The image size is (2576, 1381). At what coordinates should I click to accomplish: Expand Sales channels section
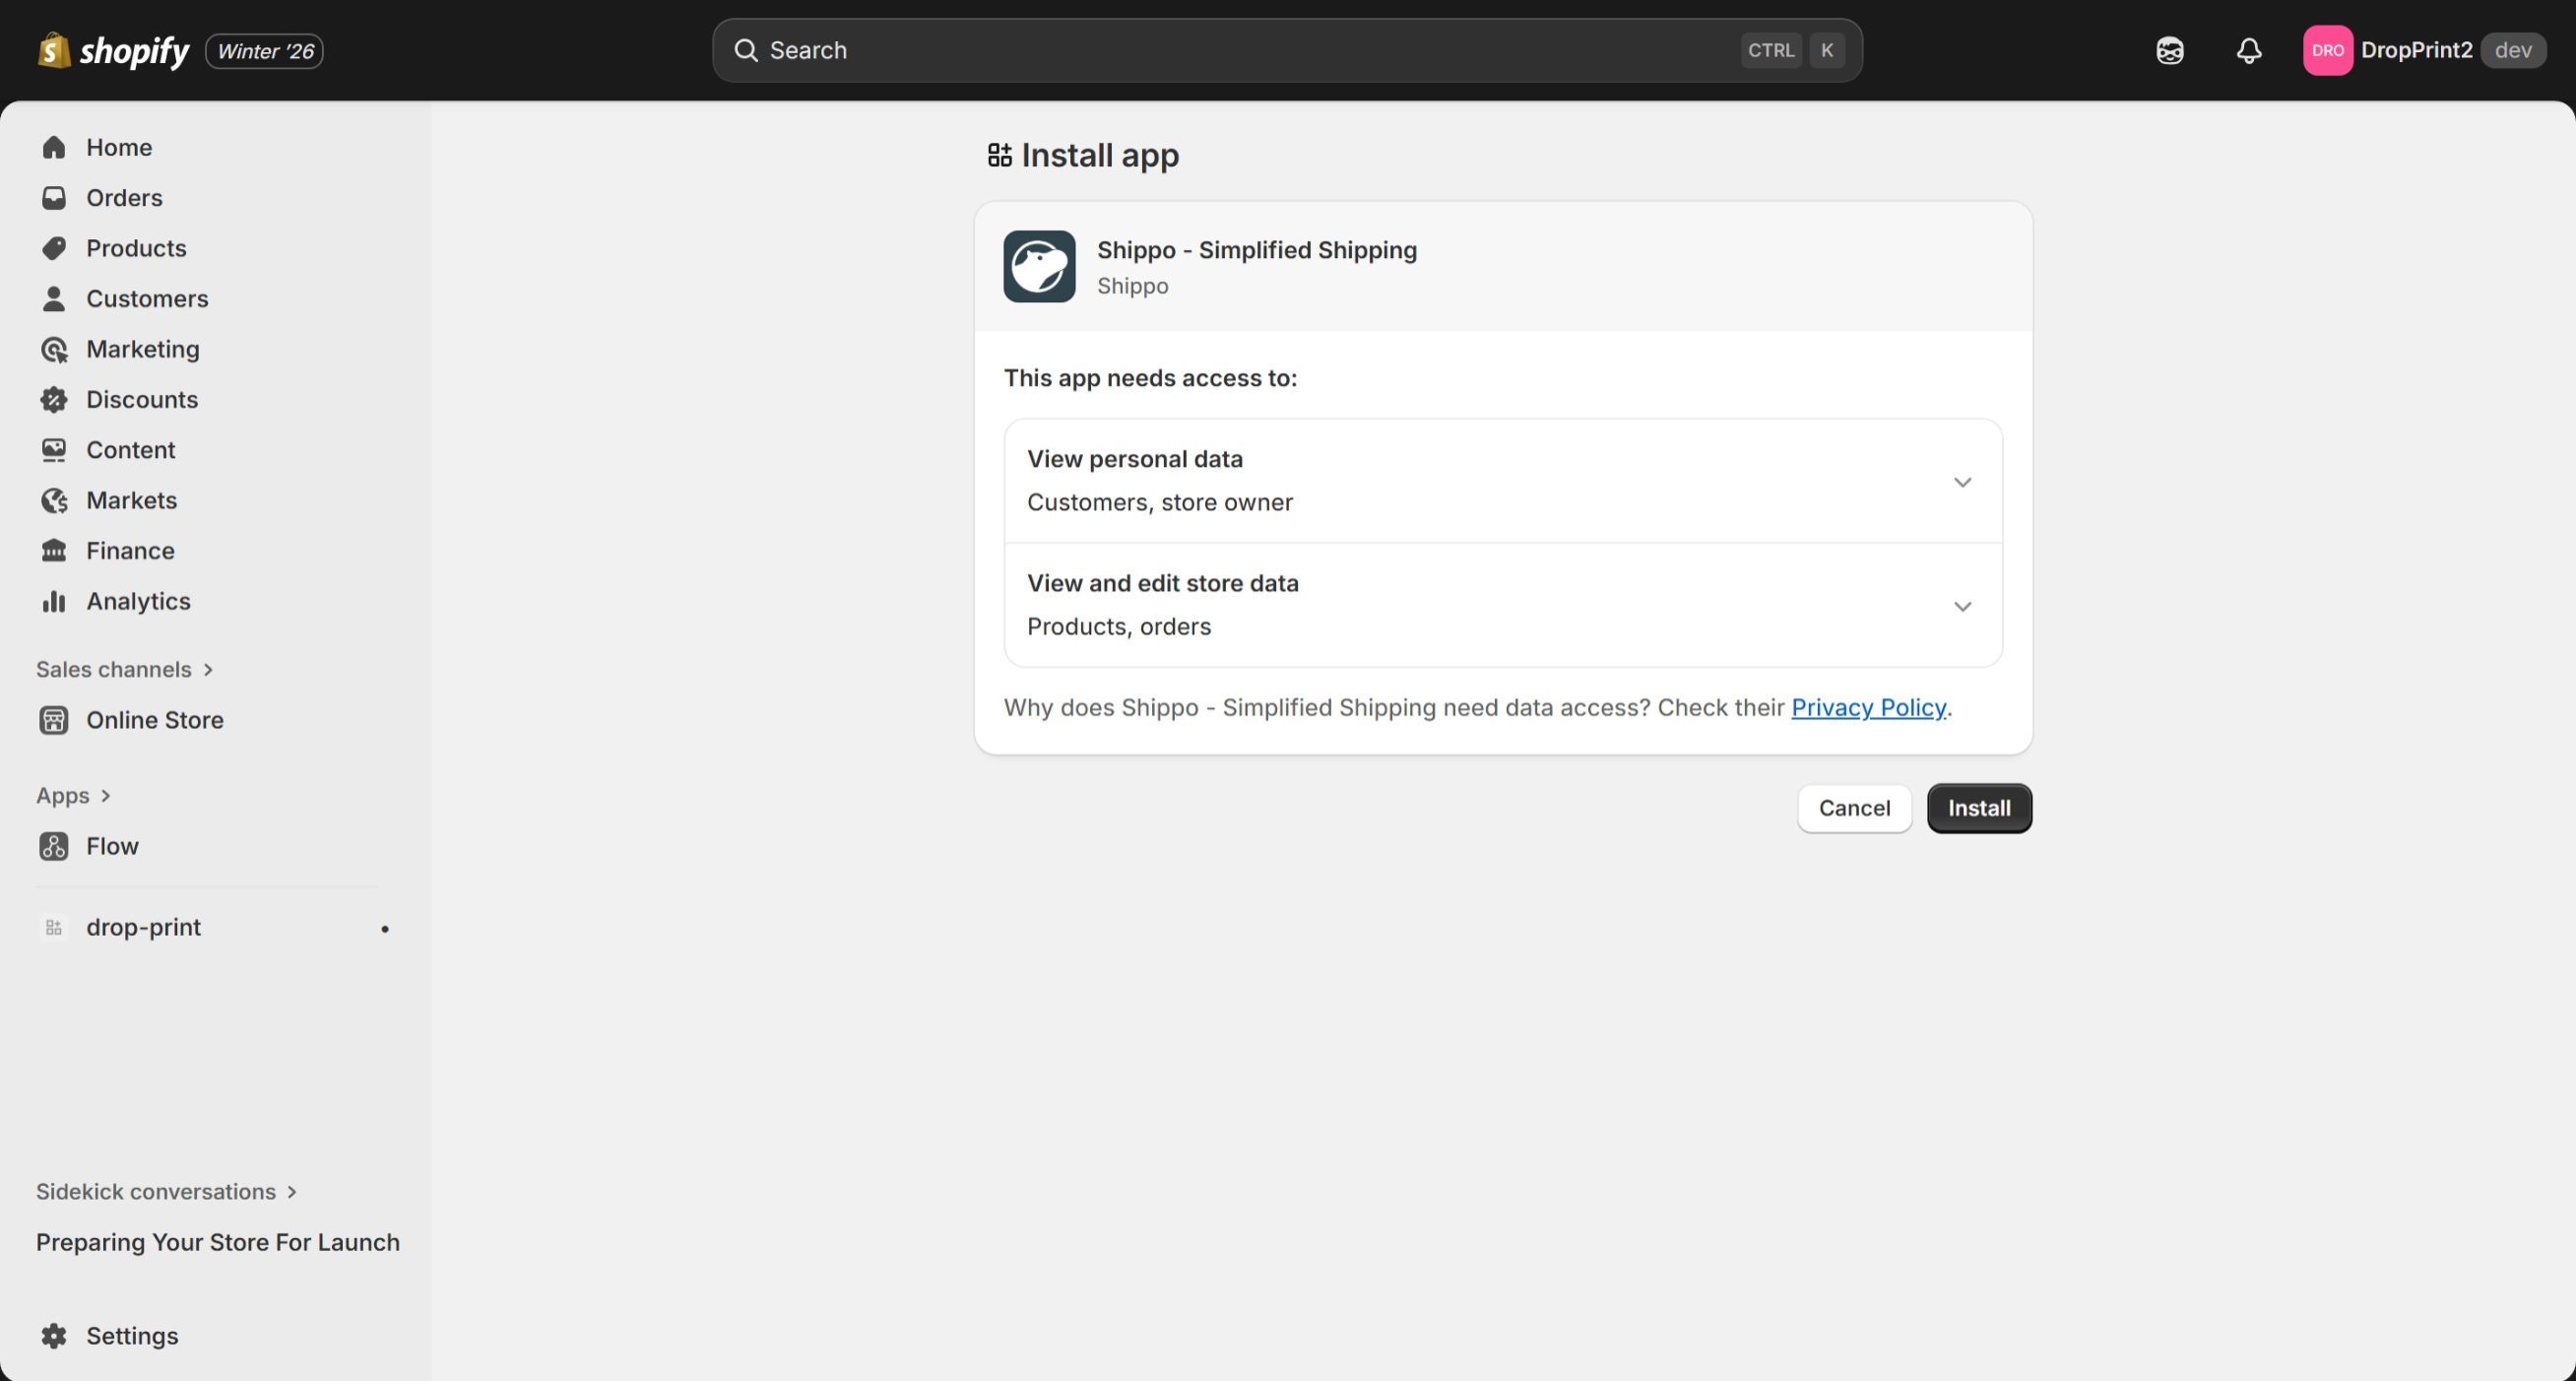coord(125,669)
